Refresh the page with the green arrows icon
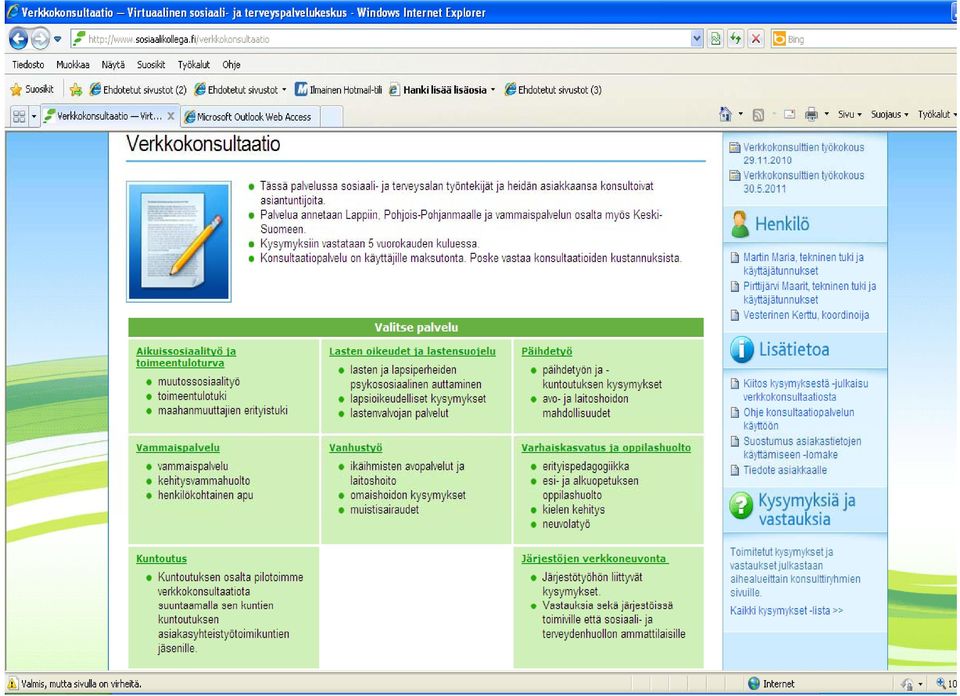Viewport: 960px width, 696px height. [x=735, y=39]
